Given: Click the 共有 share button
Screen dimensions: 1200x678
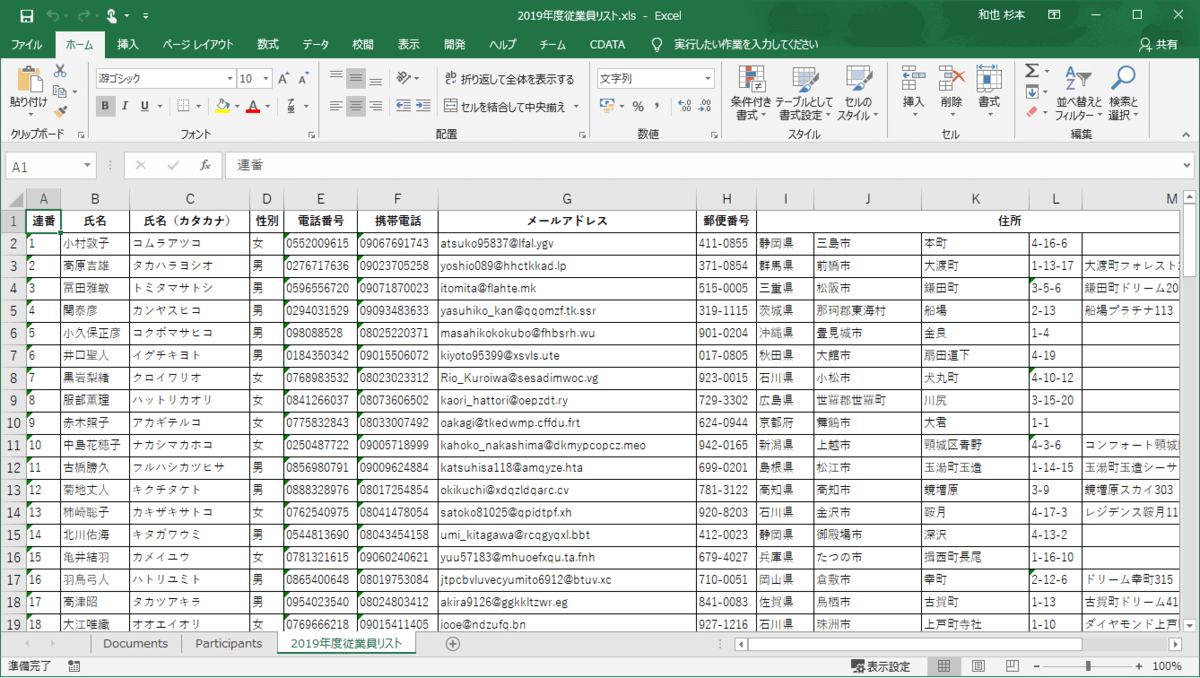Looking at the screenshot, I should tap(1158, 44).
